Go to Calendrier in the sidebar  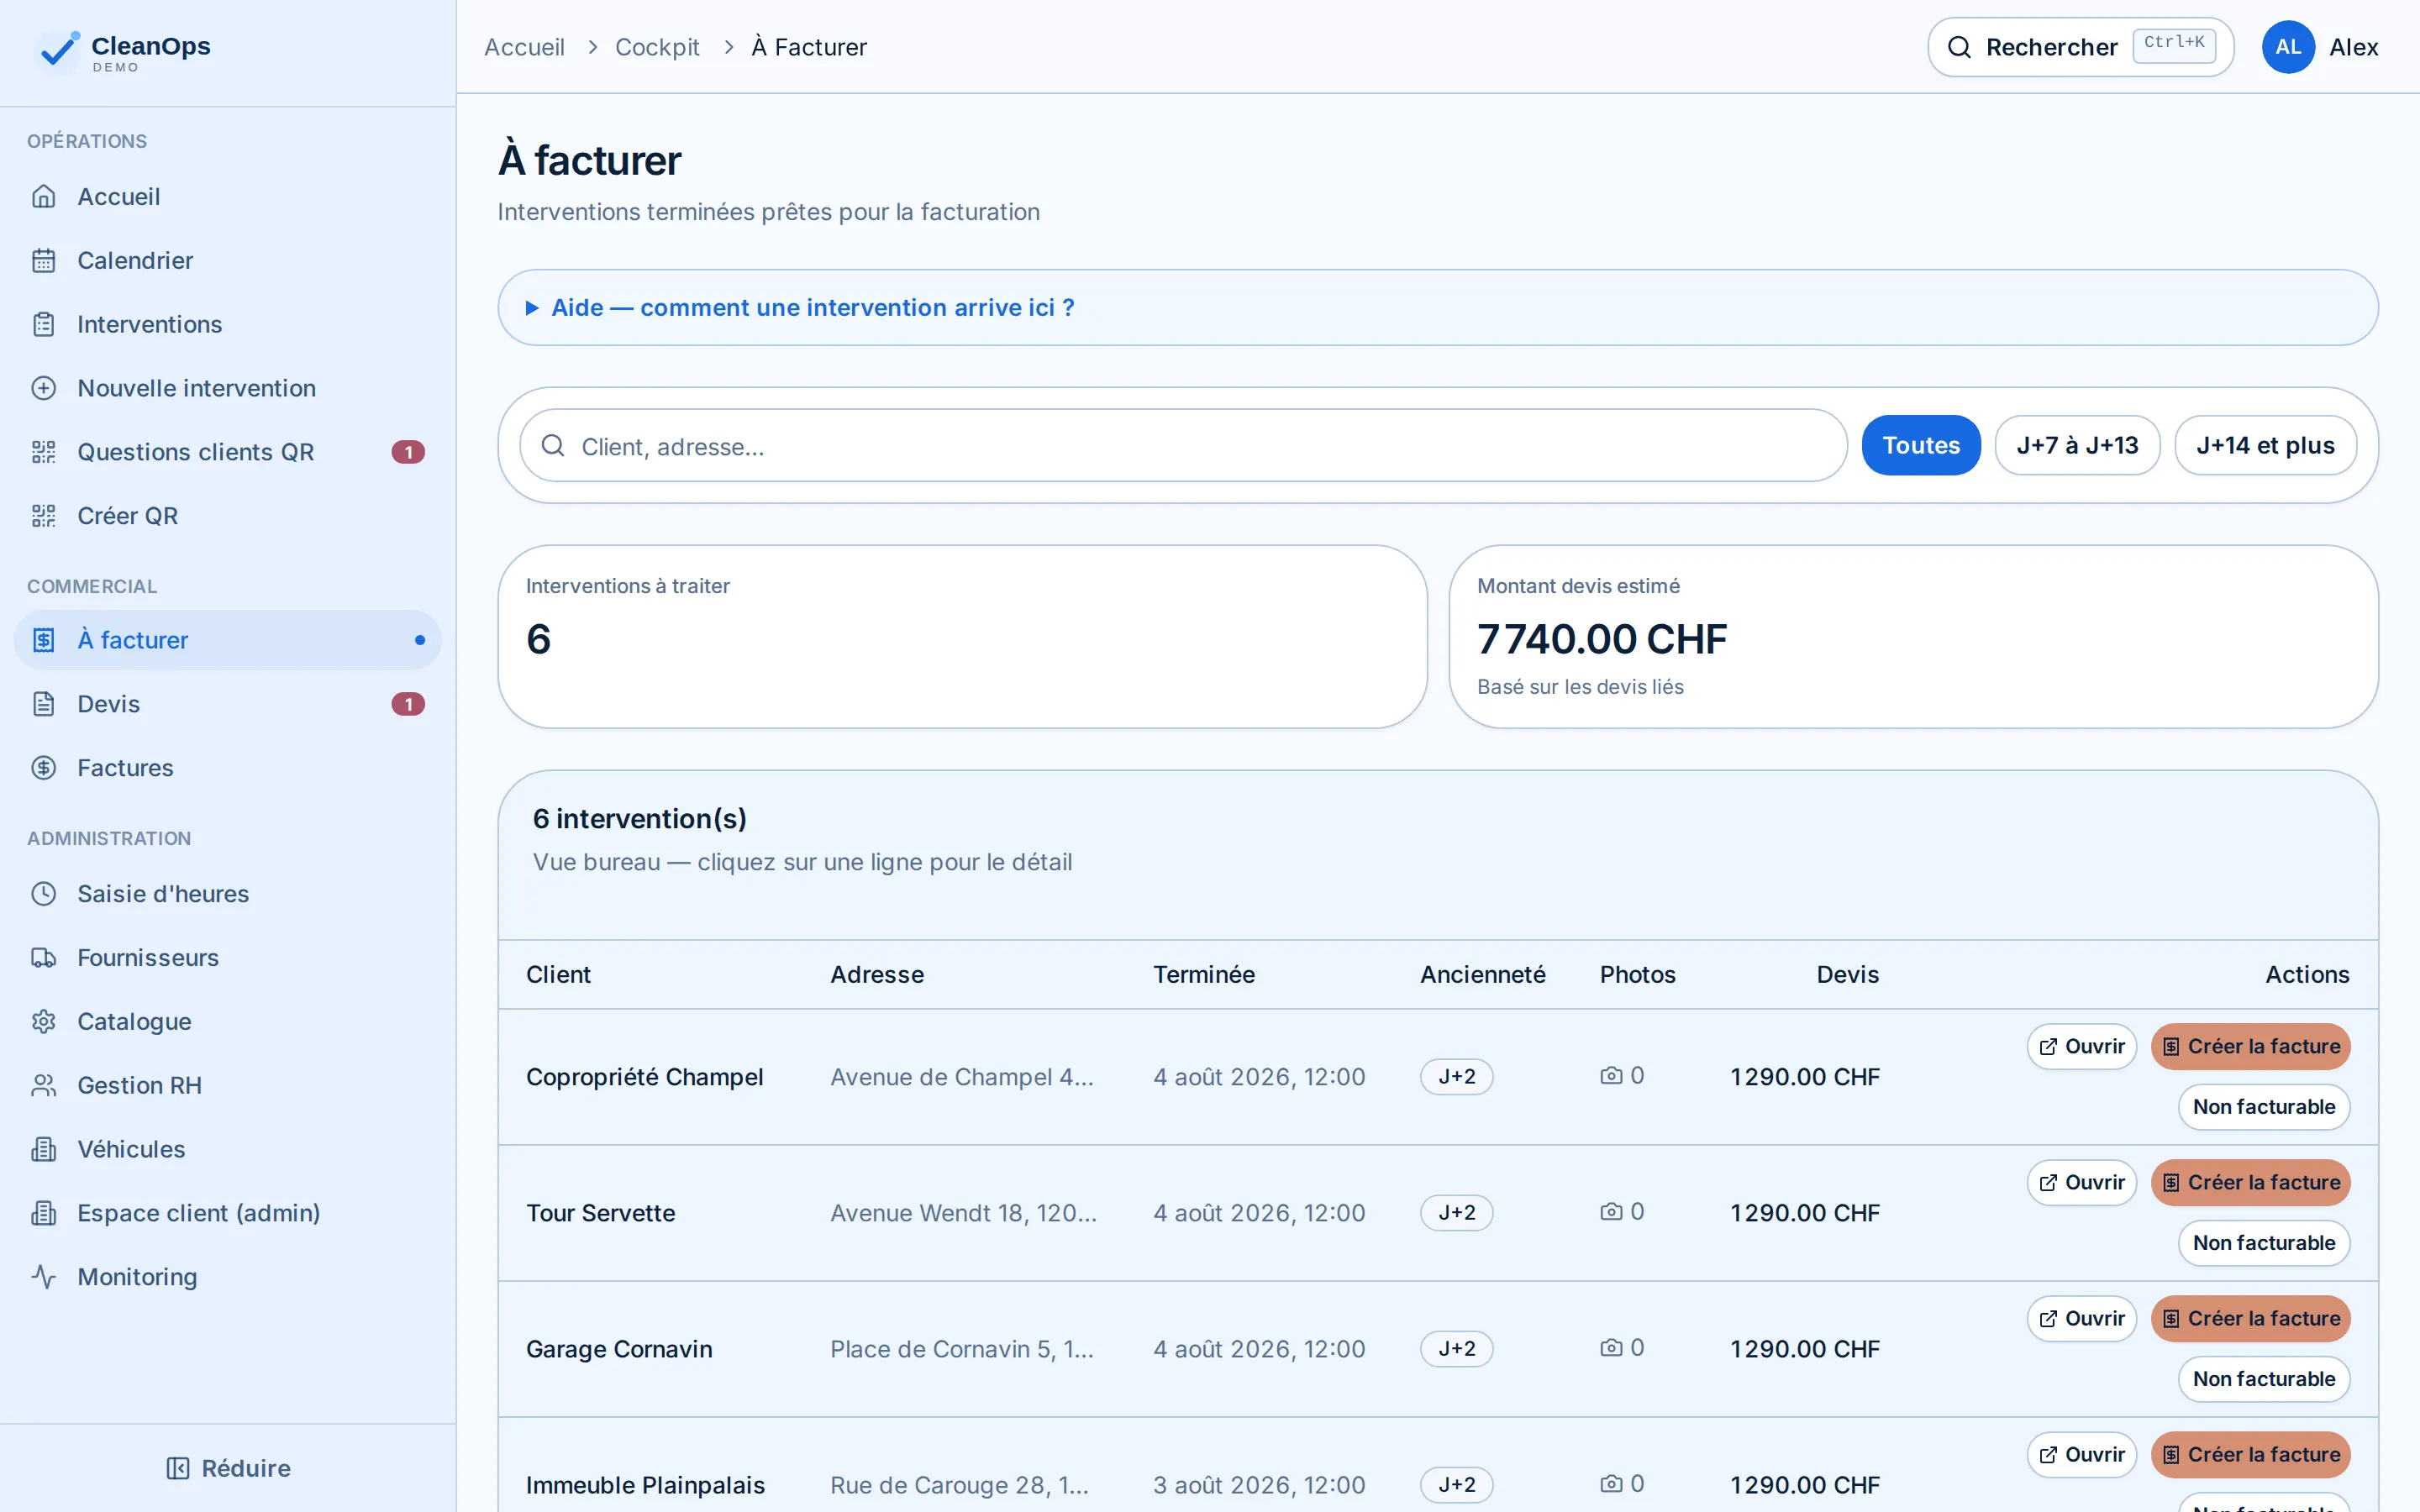tap(227, 260)
